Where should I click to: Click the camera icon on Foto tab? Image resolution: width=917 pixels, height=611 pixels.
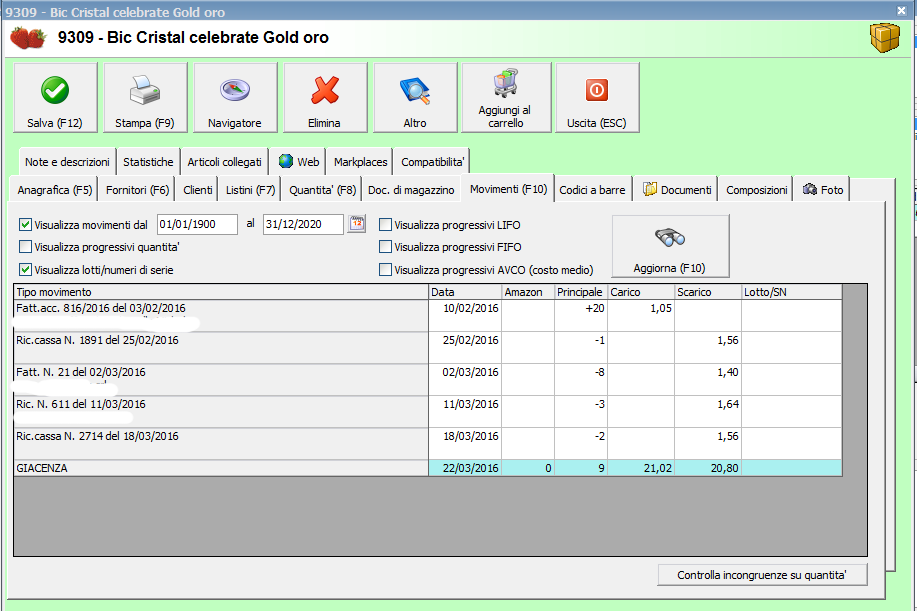(x=810, y=189)
